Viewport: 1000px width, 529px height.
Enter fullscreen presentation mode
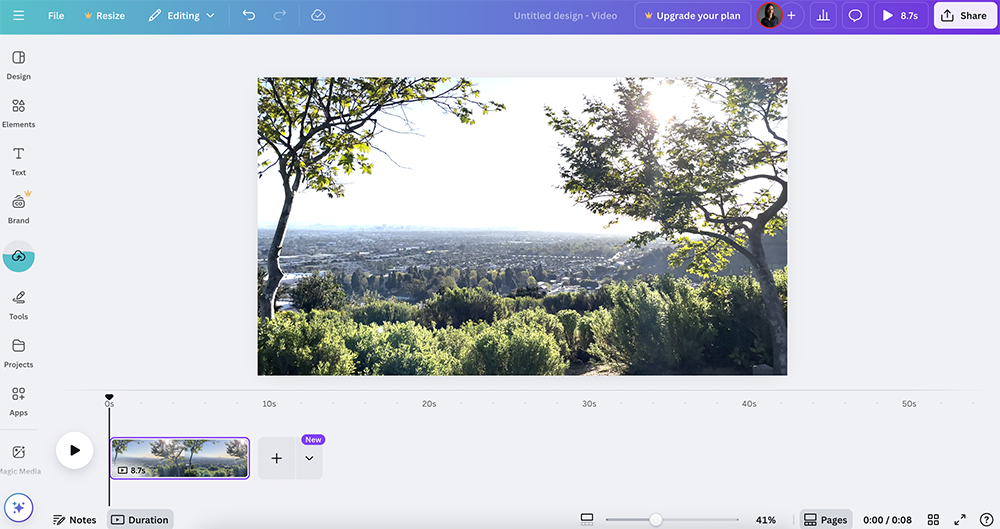click(x=960, y=519)
